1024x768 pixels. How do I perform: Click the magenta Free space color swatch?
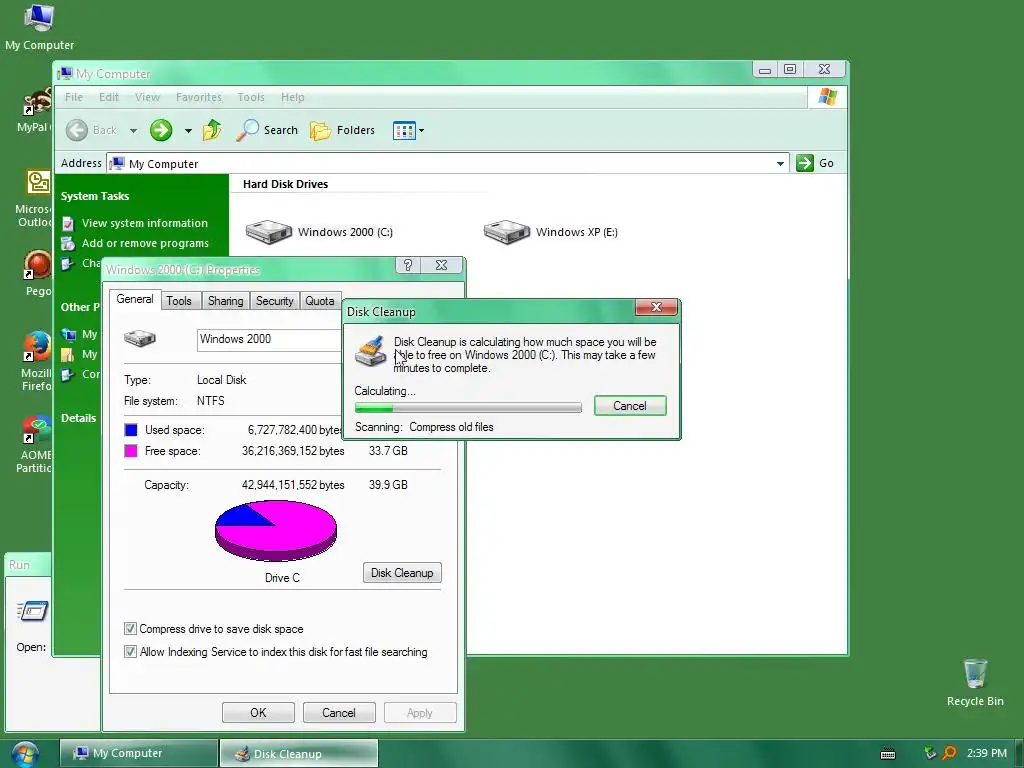tap(131, 451)
